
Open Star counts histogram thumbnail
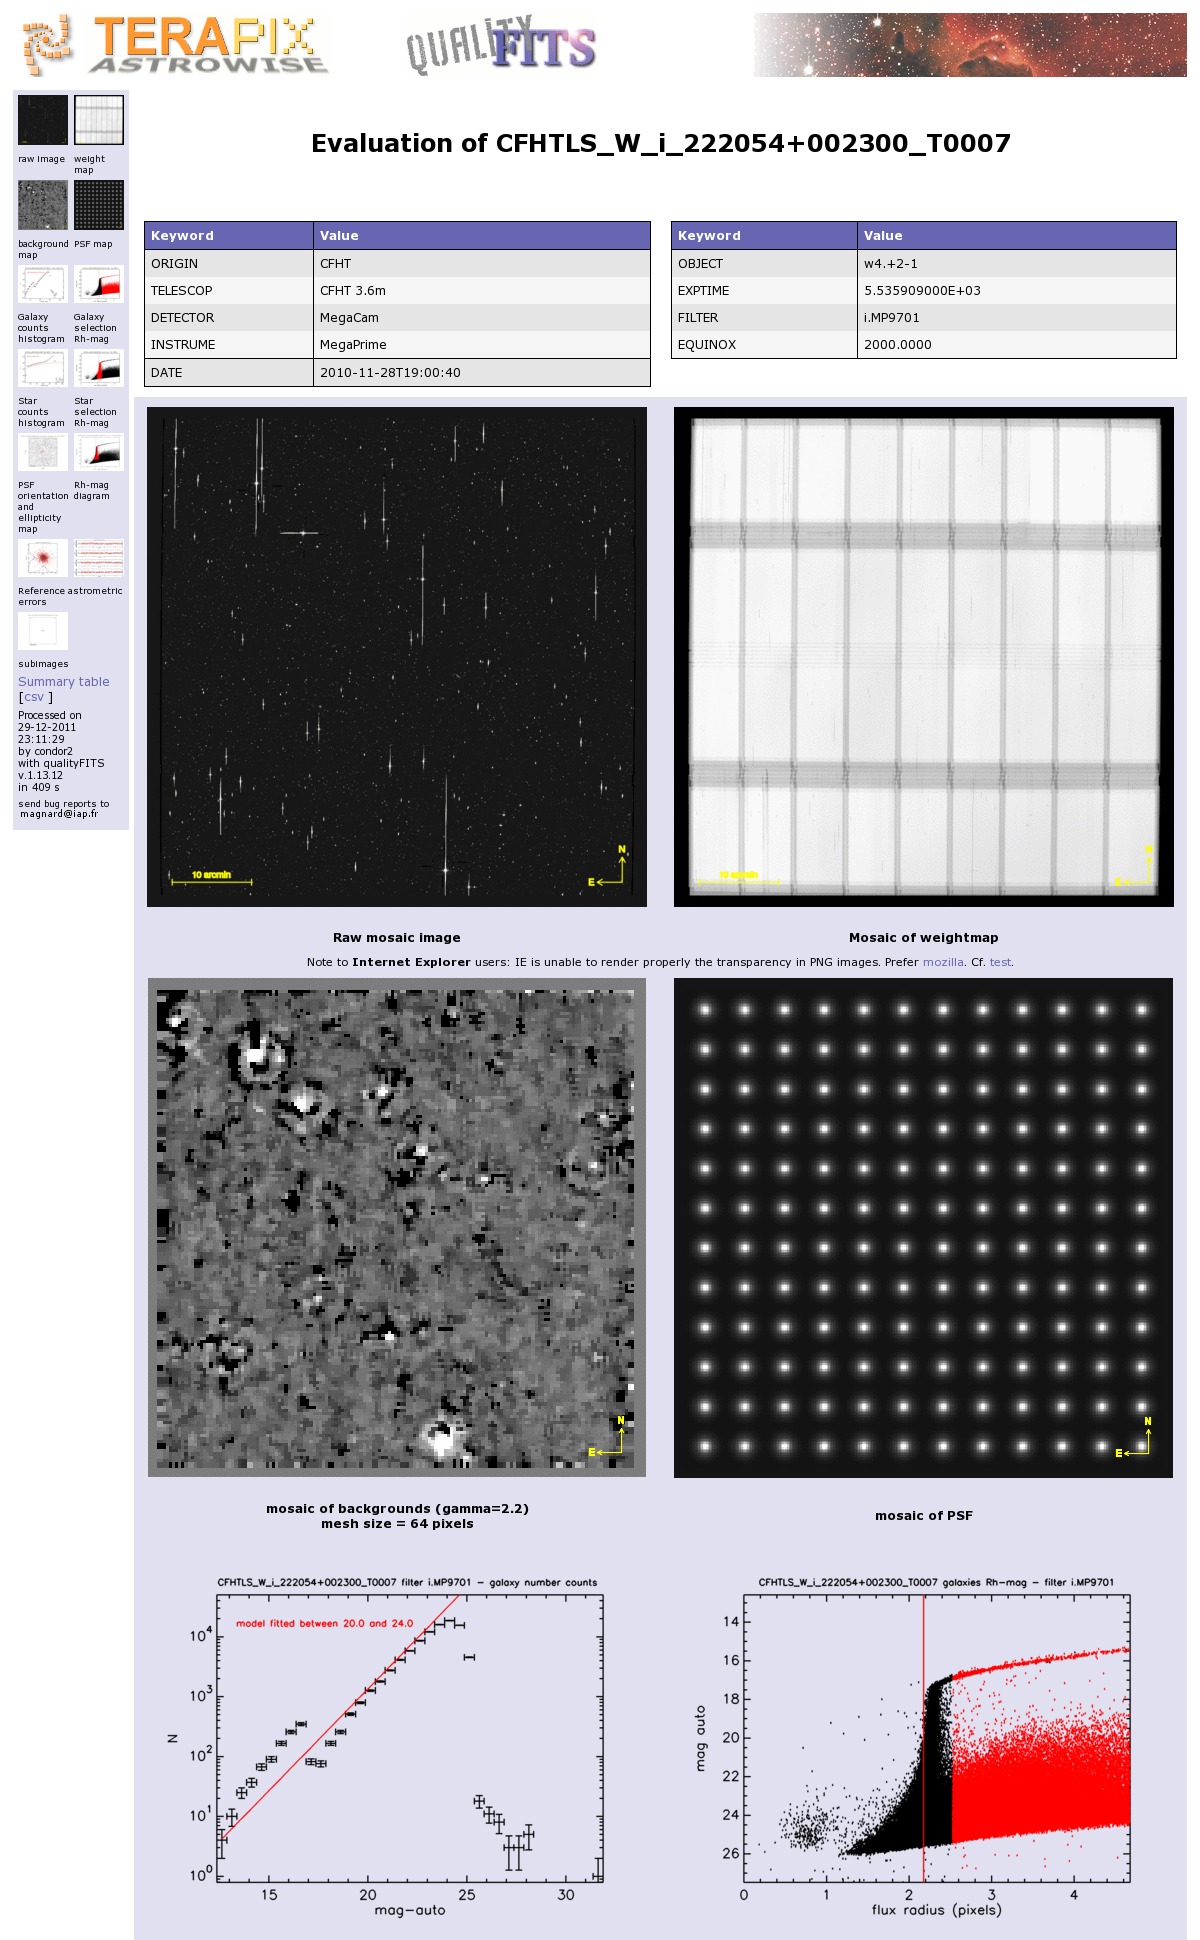(43, 368)
